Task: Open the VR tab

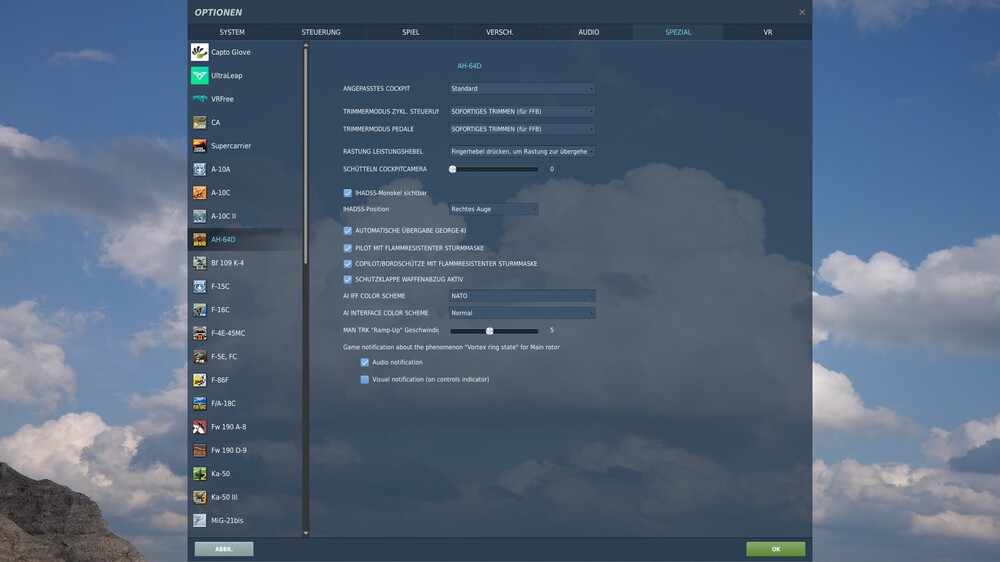Action: (x=768, y=32)
